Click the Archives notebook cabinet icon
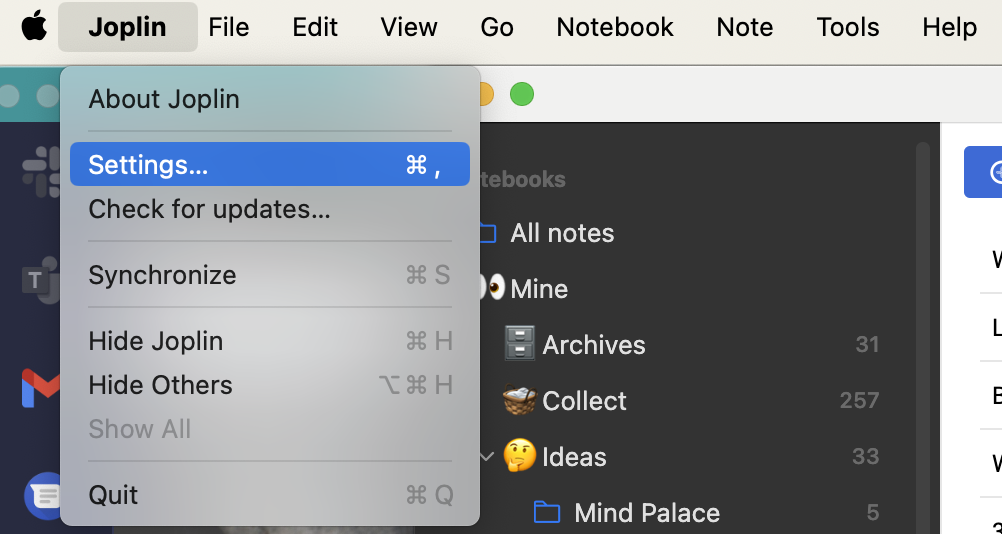This screenshot has width=1002, height=534. tap(520, 344)
